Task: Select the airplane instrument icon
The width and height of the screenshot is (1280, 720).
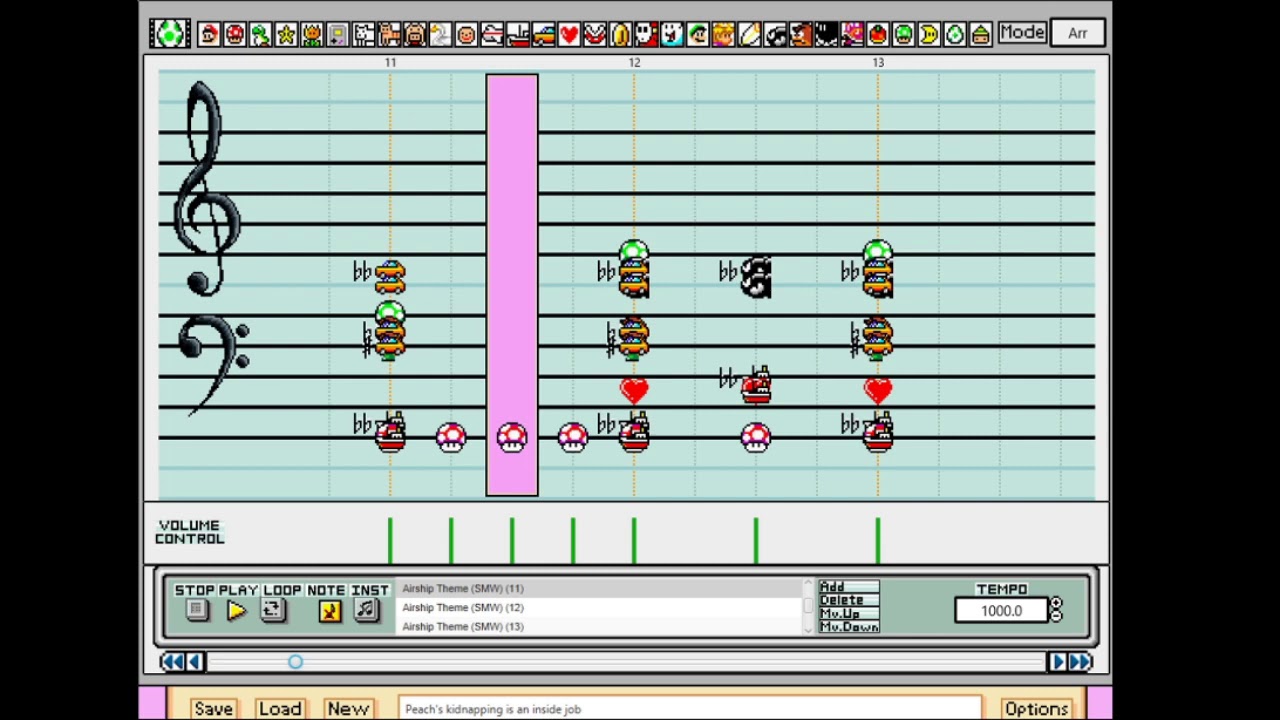Action: (492, 35)
